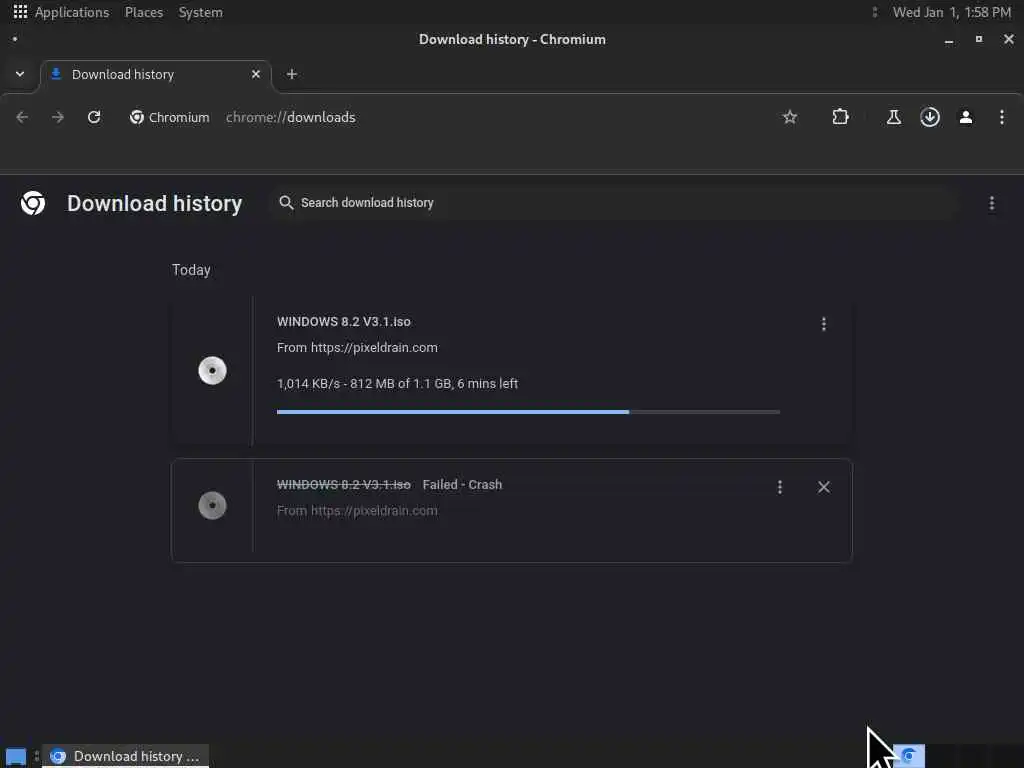Click the struck-through failed WINDOWS 8.2 V3.1.iso name
1024x768 pixels.
344,485
